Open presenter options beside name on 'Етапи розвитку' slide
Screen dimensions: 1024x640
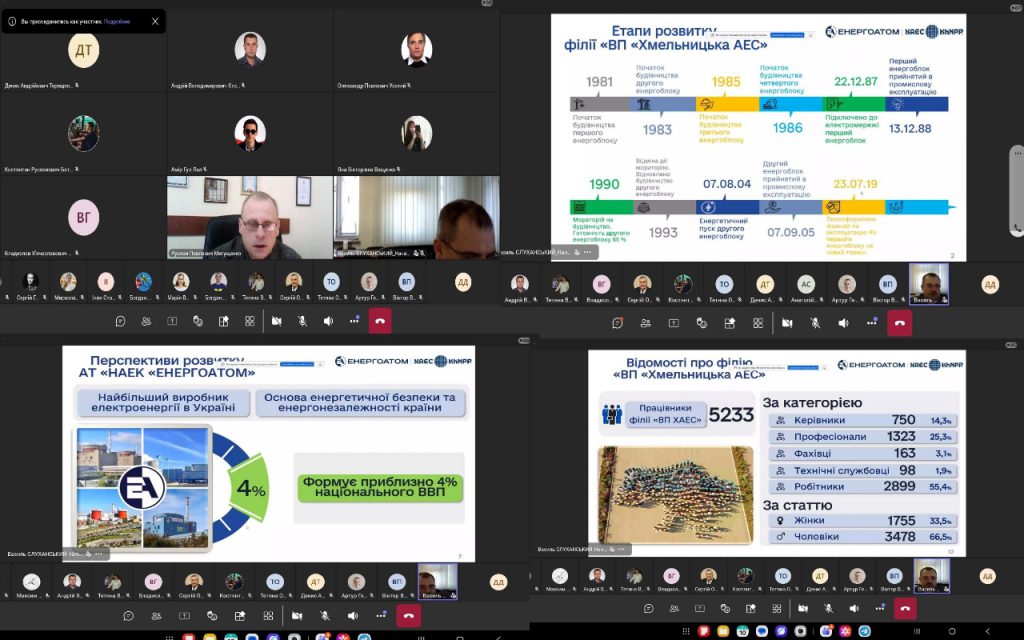click(588, 252)
